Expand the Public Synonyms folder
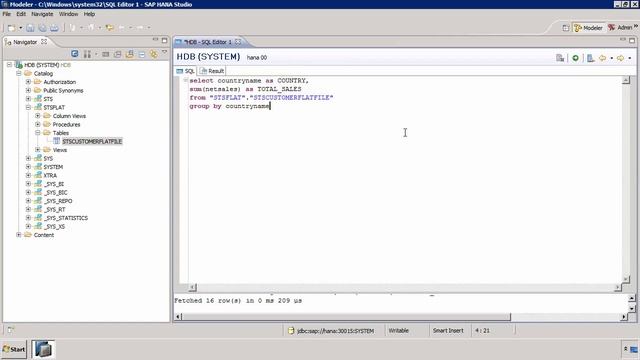This screenshot has width=640, height=360. click(x=28, y=91)
